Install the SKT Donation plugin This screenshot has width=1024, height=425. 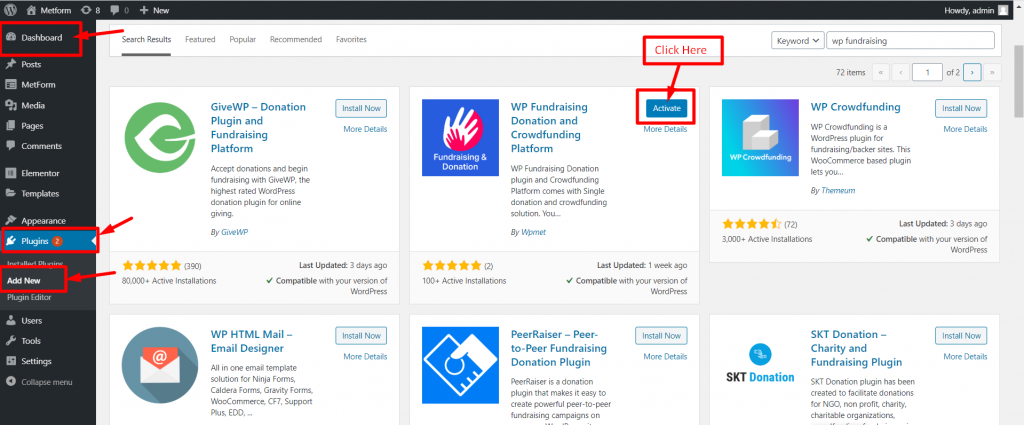point(961,336)
